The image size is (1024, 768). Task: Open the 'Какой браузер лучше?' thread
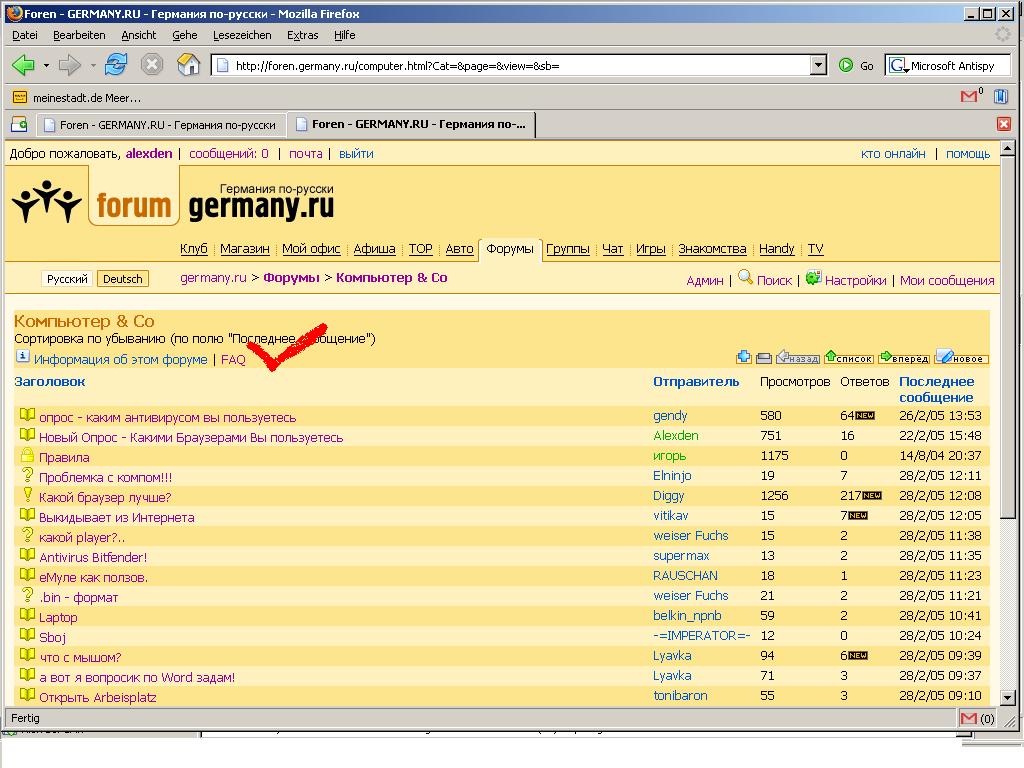pyautogui.click(x=105, y=497)
